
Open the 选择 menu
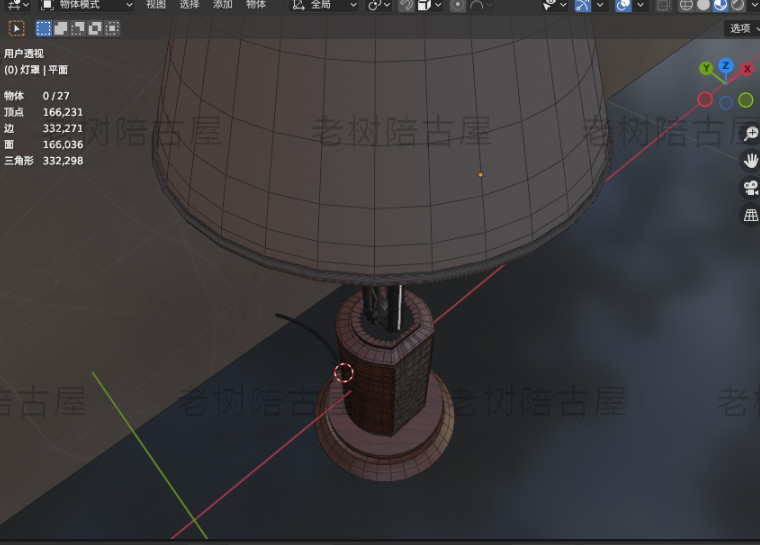[x=190, y=5]
